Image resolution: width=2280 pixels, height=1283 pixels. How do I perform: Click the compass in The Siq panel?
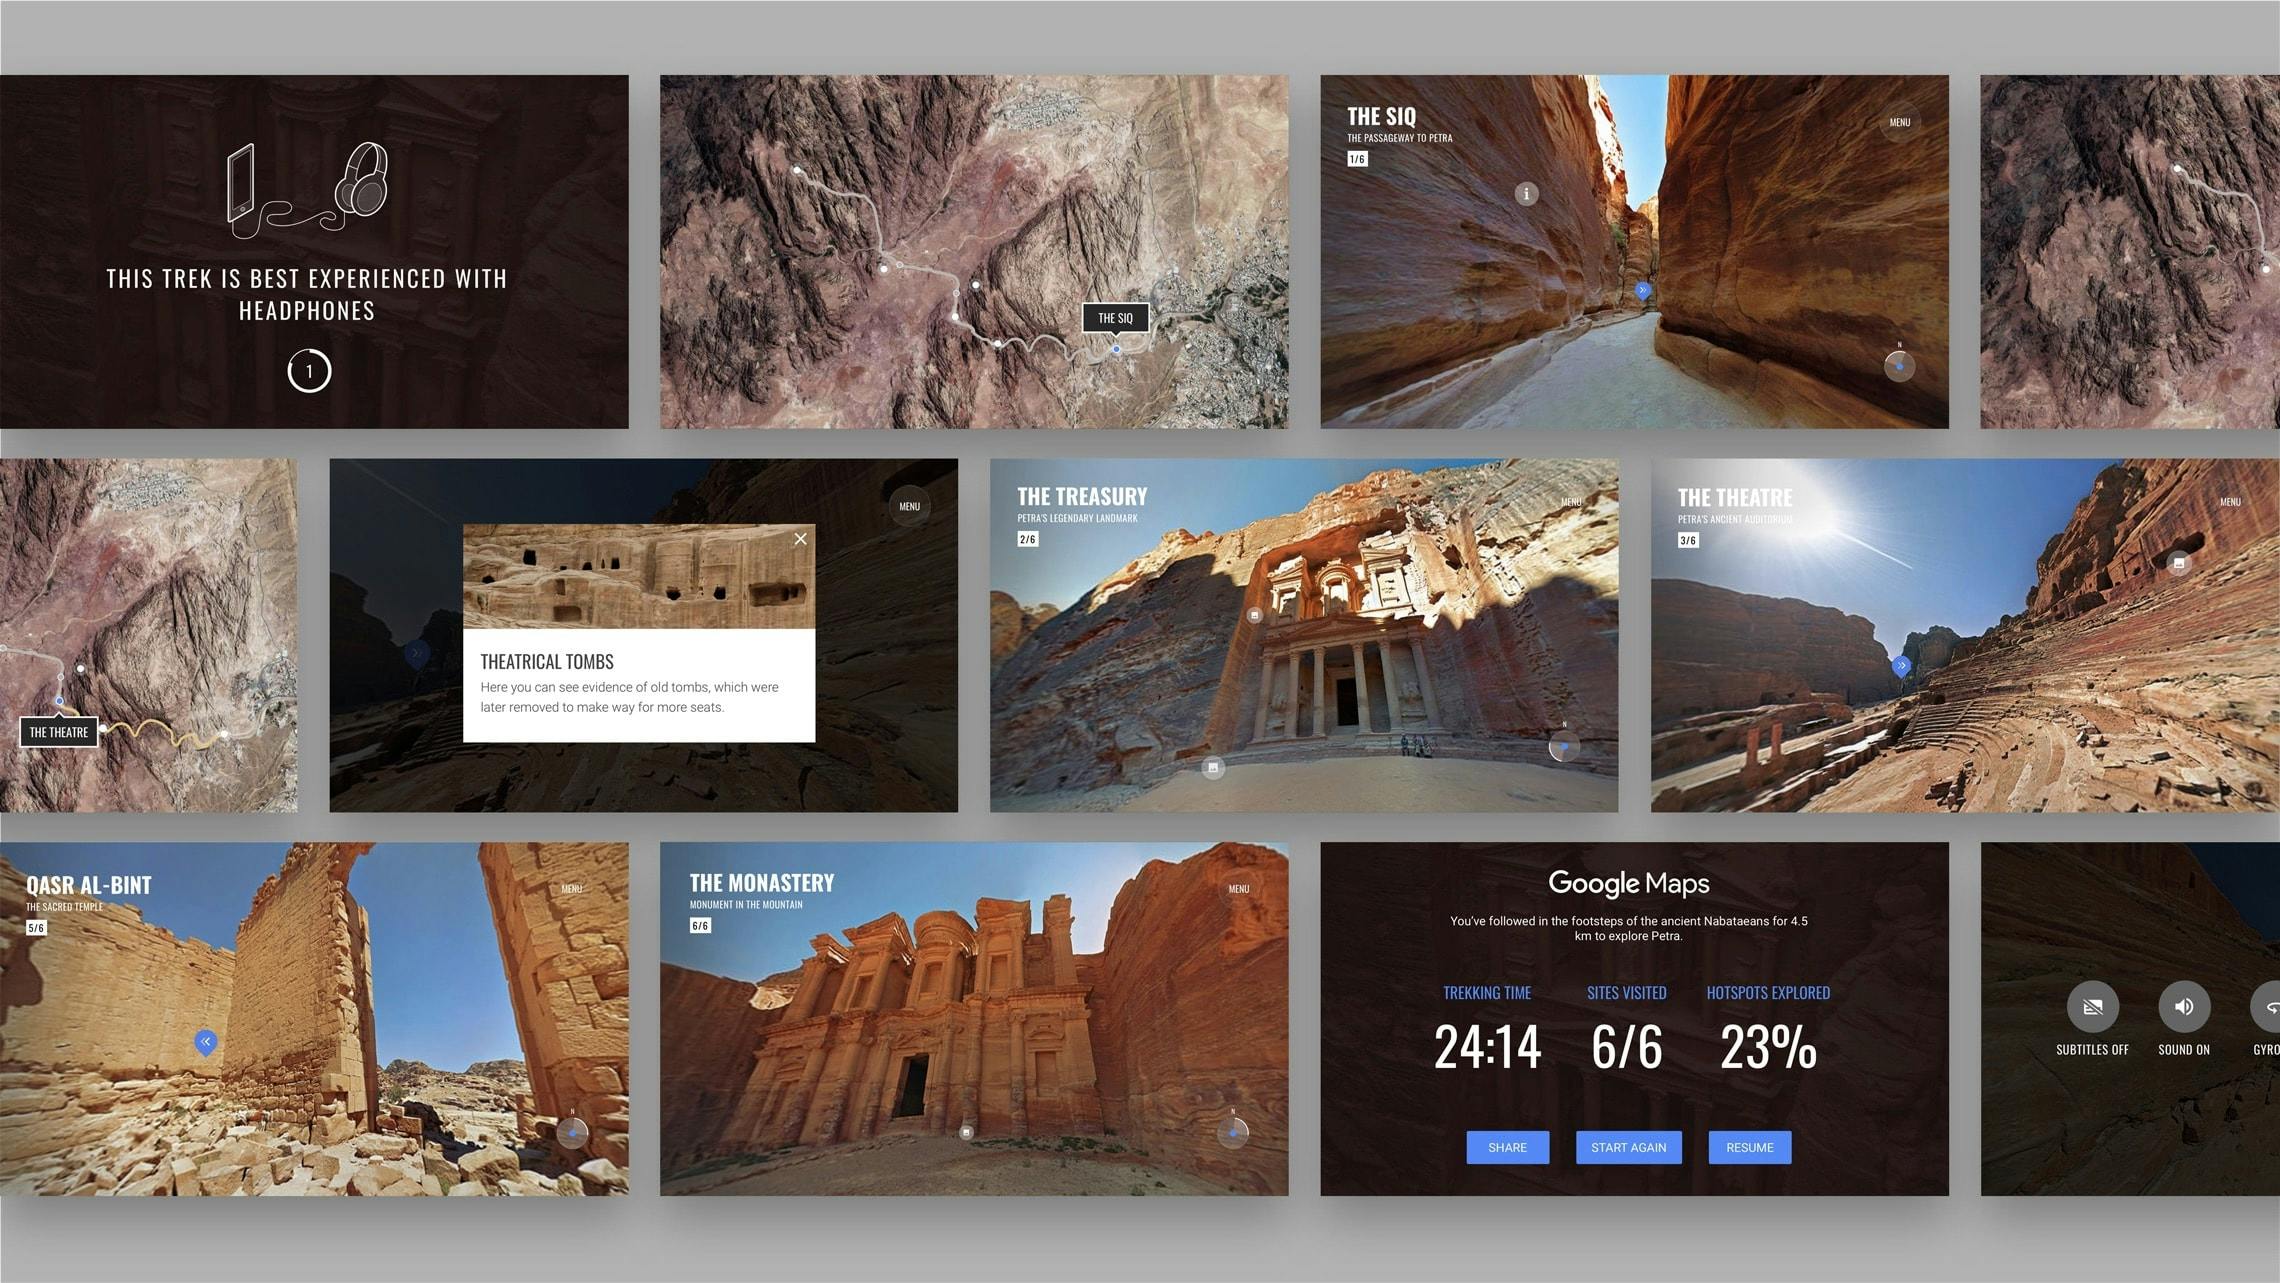[1899, 366]
